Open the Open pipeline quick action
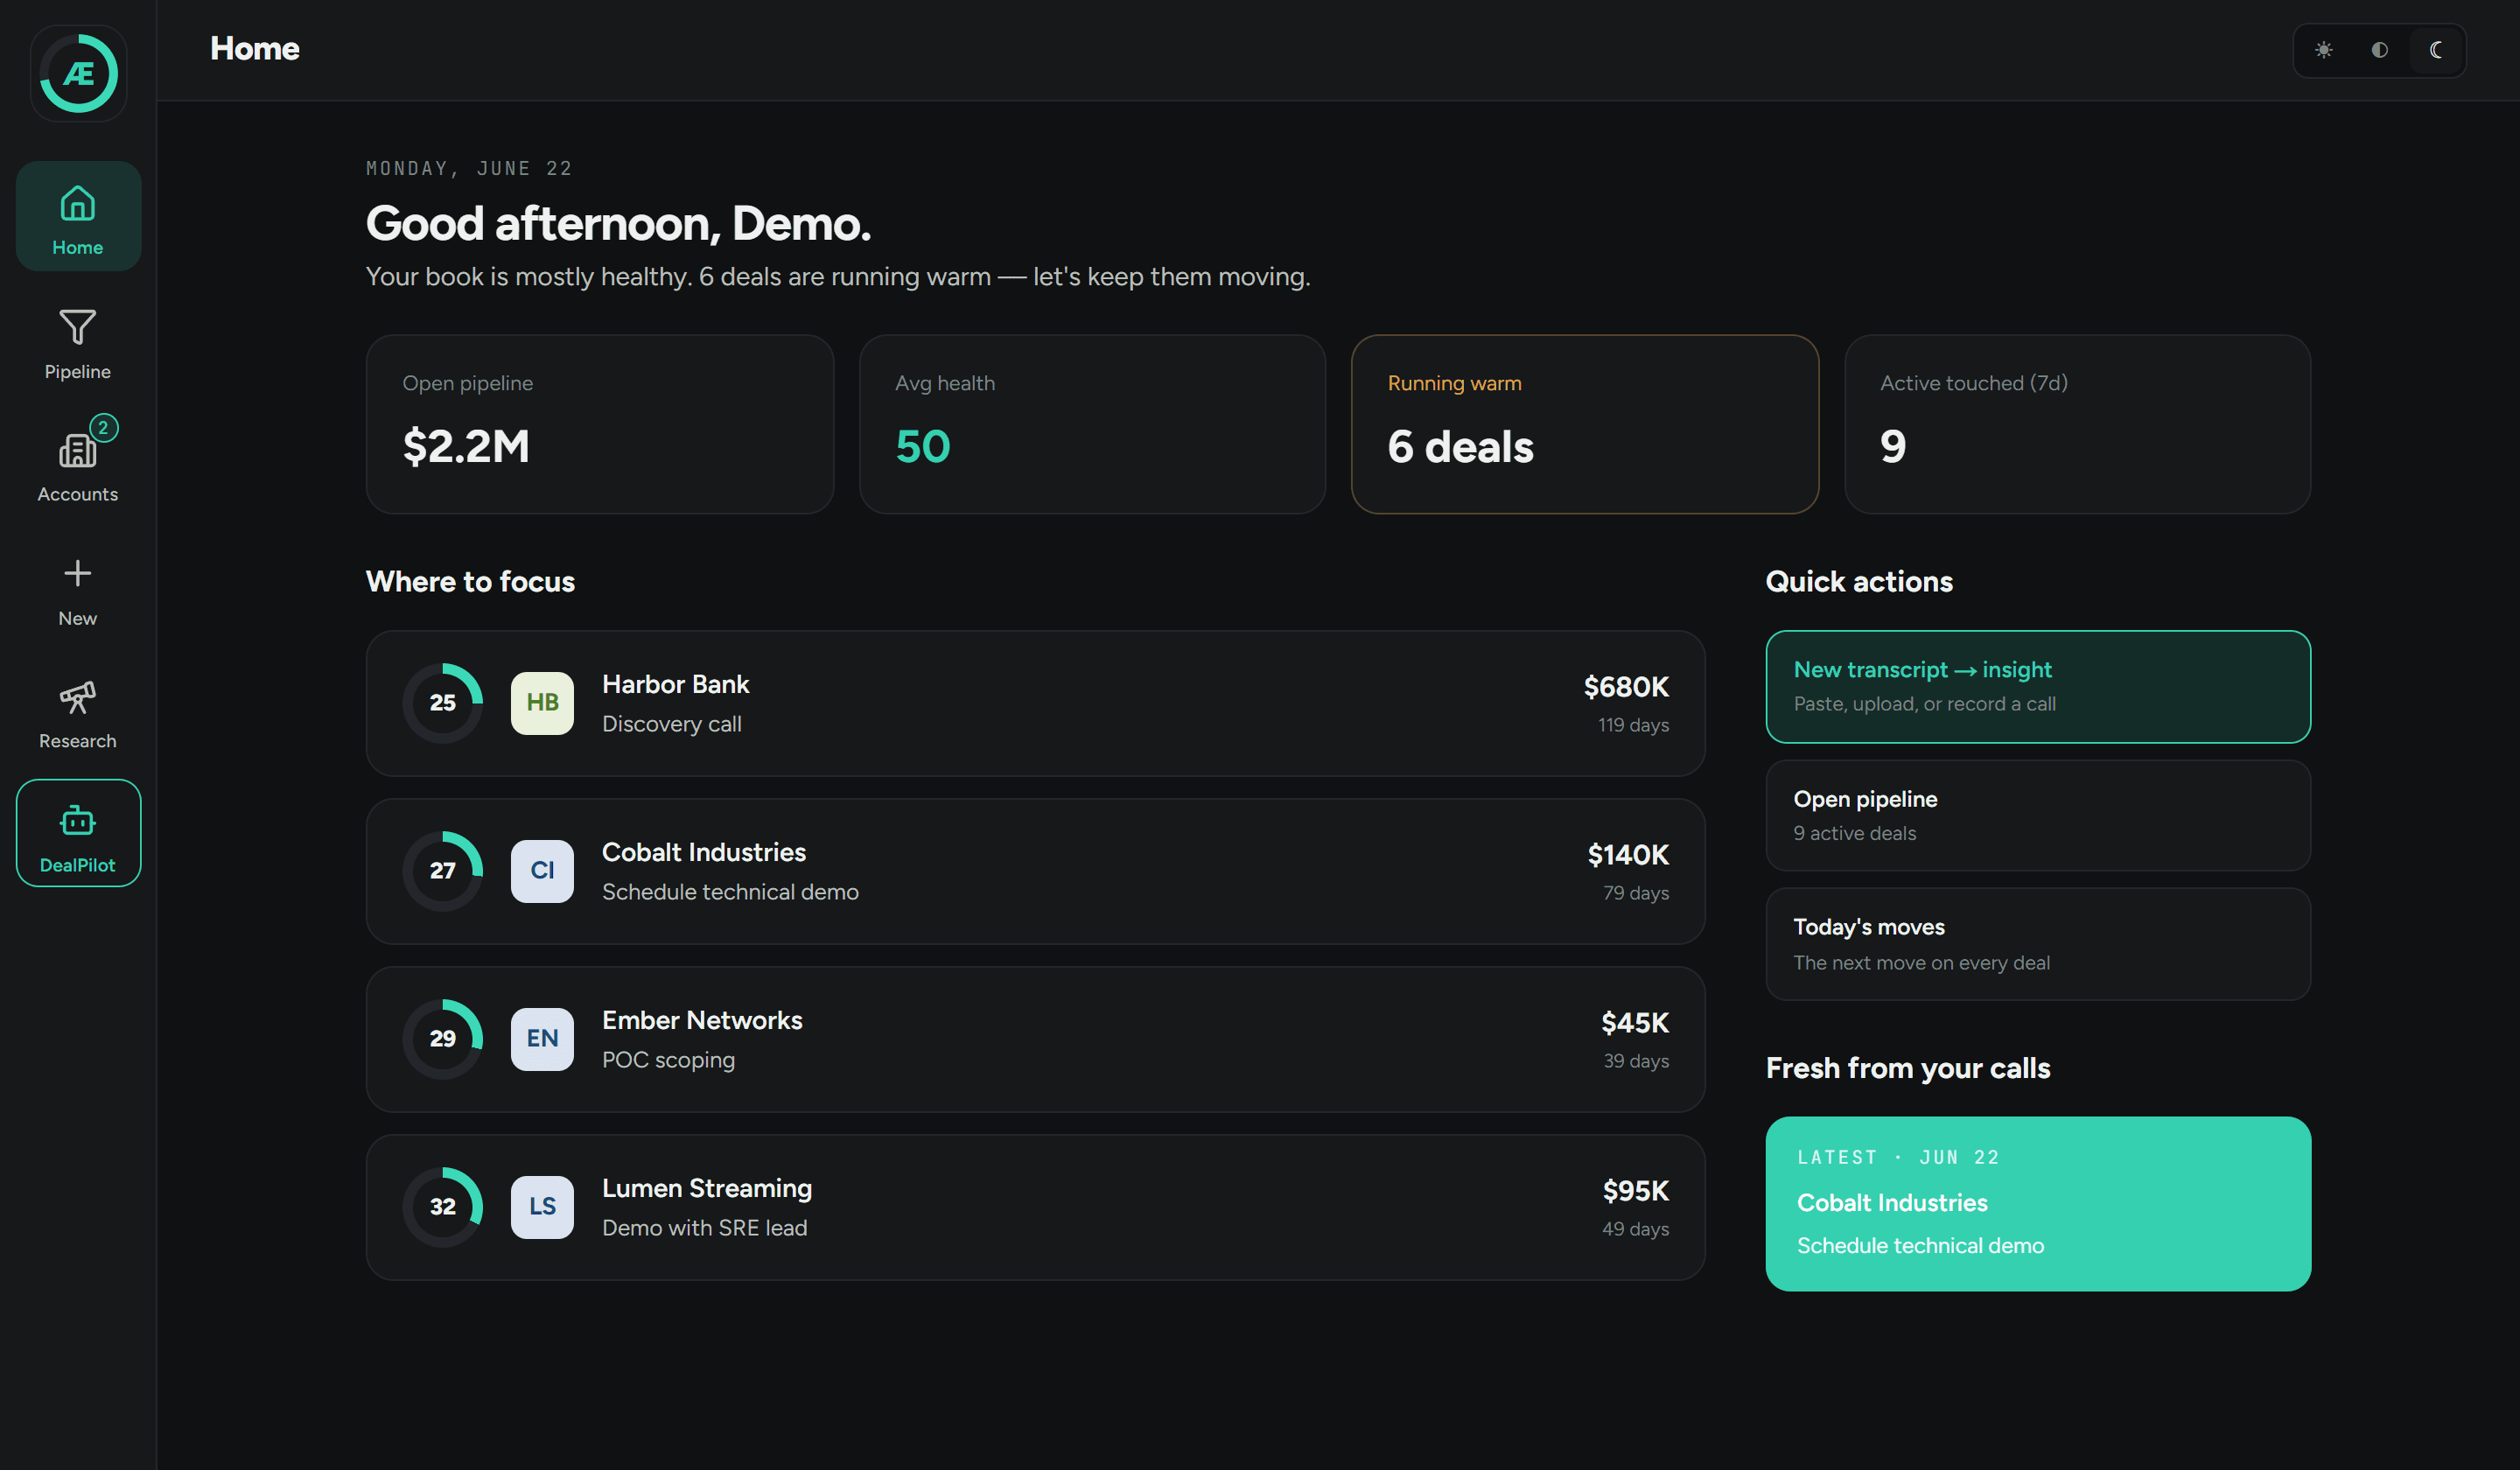The width and height of the screenshot is (2520, 1470). pyautogui.click(x=2038, y=815)
